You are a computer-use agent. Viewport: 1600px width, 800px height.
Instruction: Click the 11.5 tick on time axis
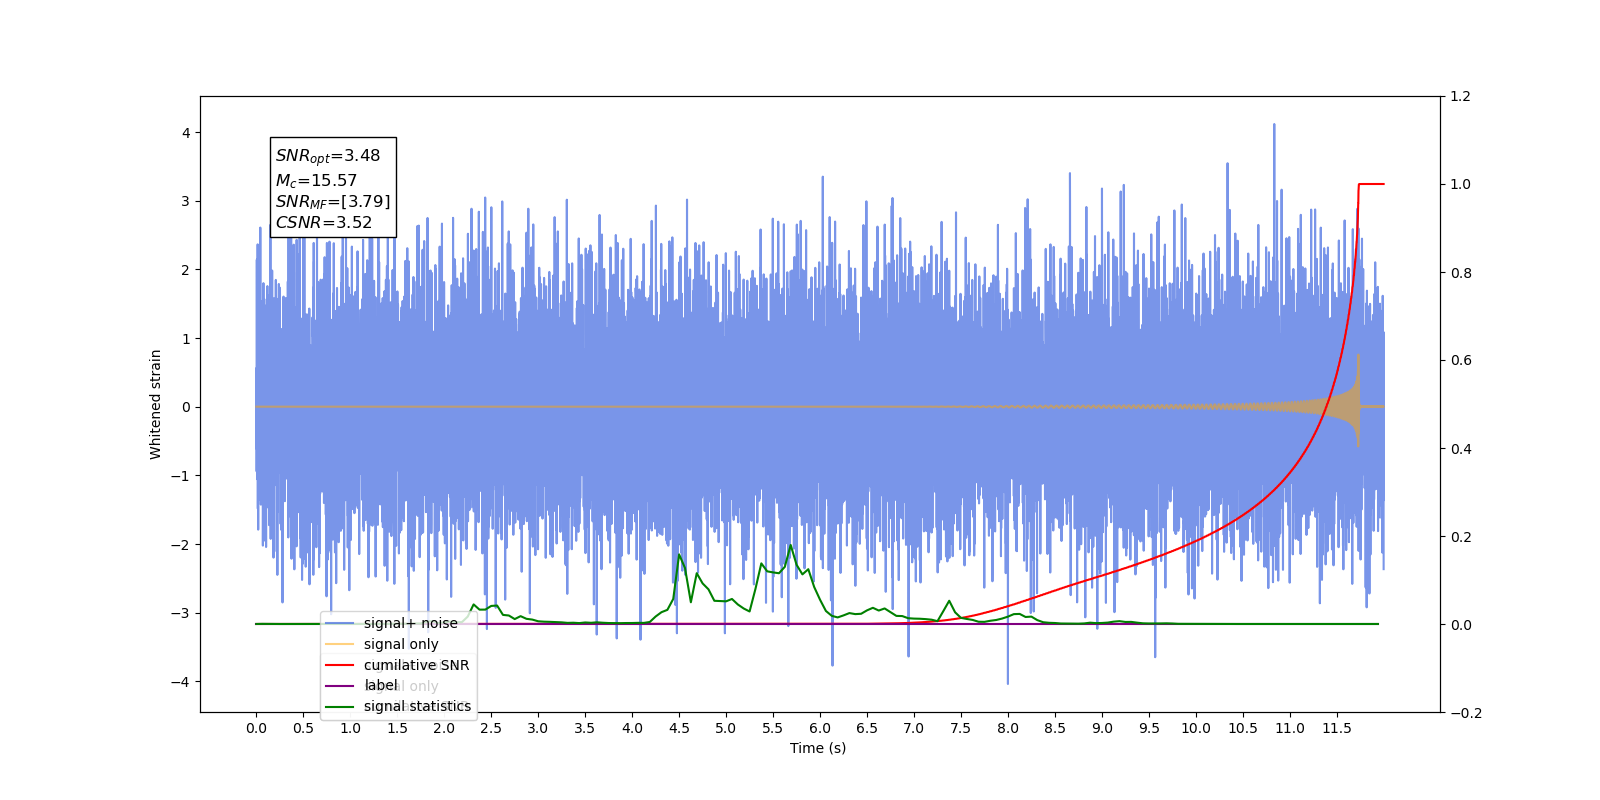tap(1337, 728)
